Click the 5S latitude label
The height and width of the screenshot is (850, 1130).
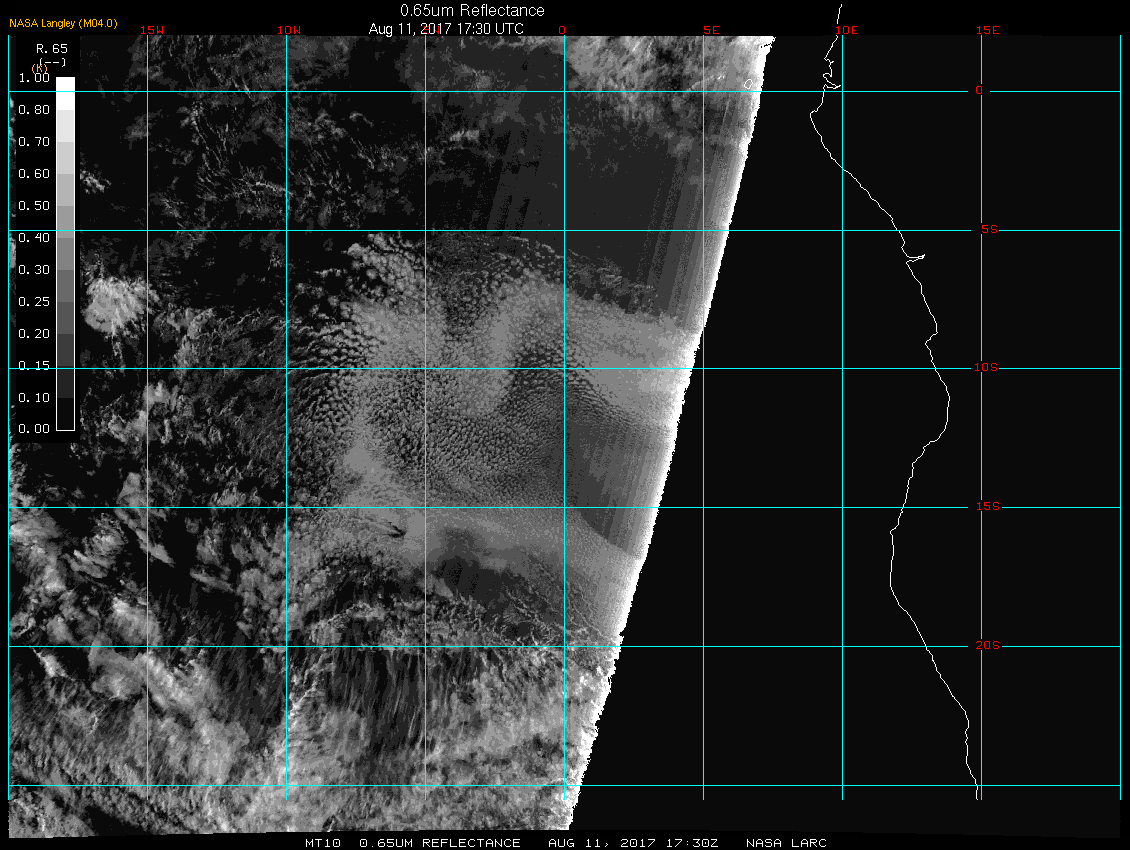tap(986, 230)
